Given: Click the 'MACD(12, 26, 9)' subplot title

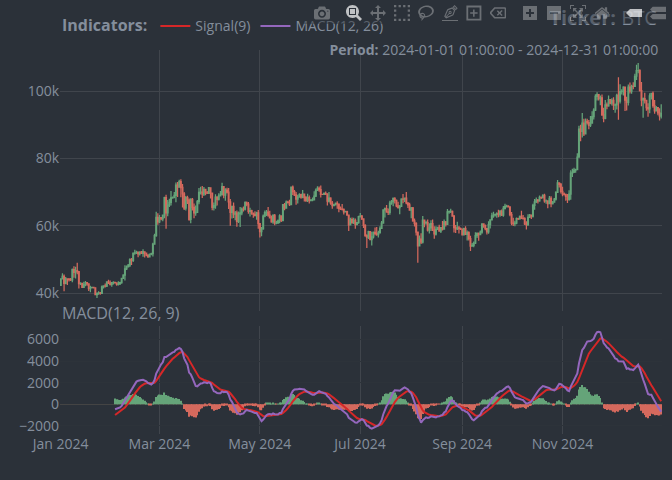Looking at the screenshot, I should coord(121,313).
